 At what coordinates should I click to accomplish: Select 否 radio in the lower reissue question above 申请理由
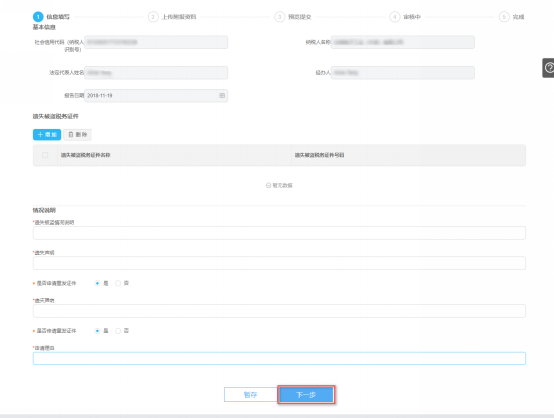pos(118,331)
